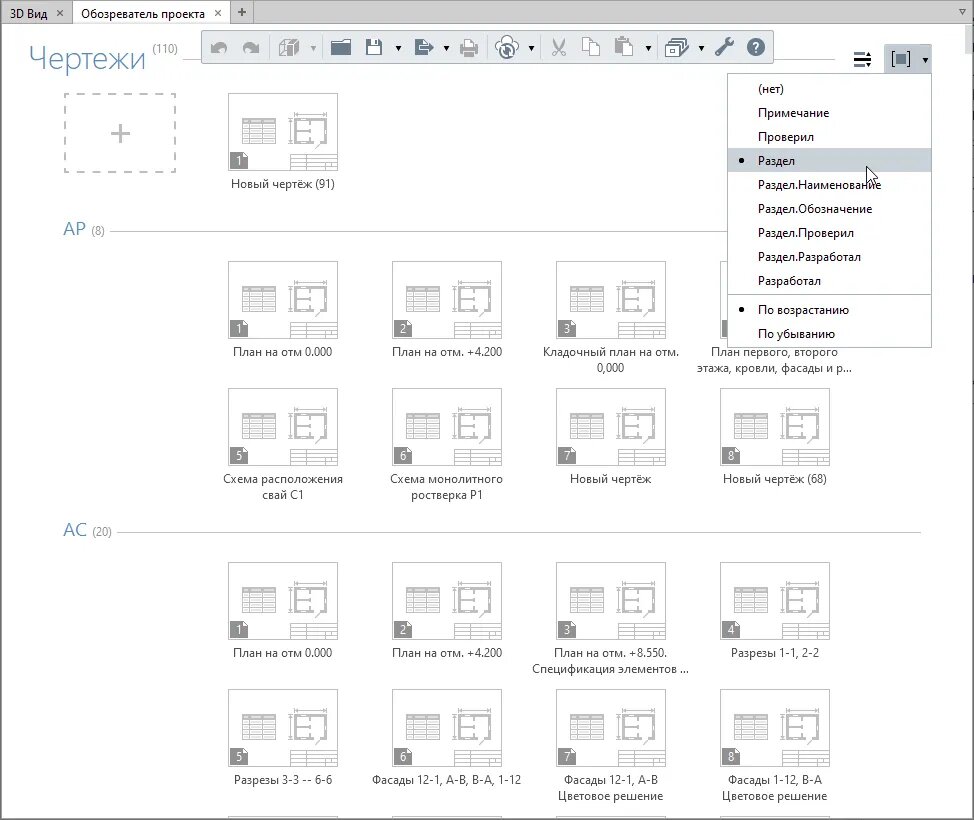This screenshot has height=820, width=974.
Task: Select grouping by Раздел.Проверил
Action: point(829,233)
